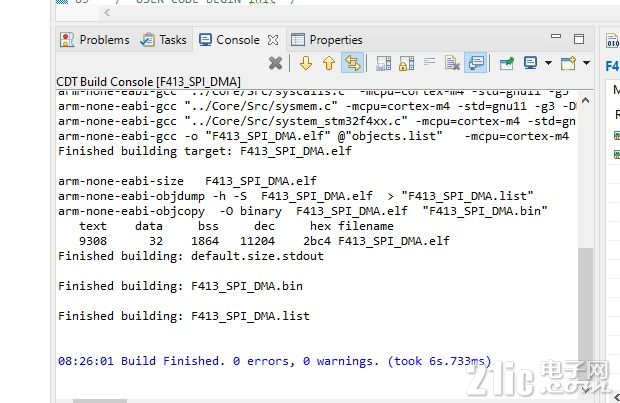Open the Properties tab

tap(327, 40)
